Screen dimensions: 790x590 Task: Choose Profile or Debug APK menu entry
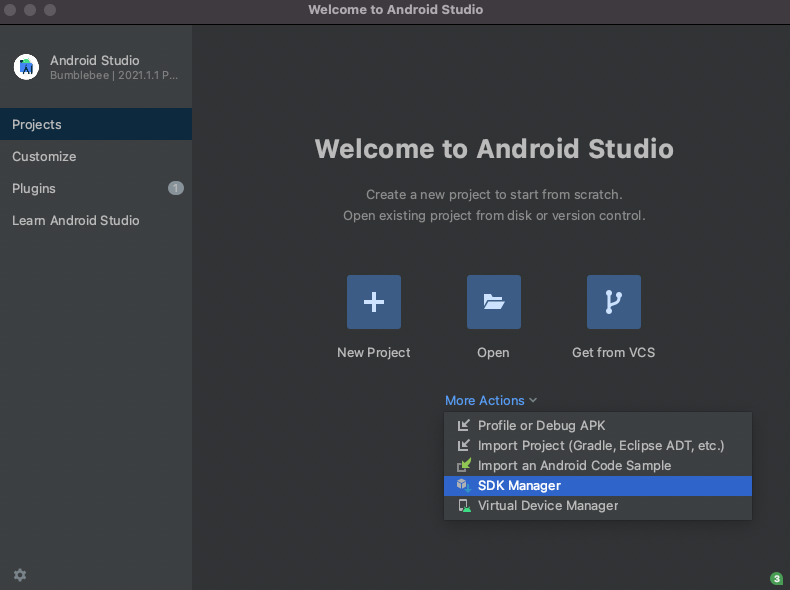tap(598, 425)
